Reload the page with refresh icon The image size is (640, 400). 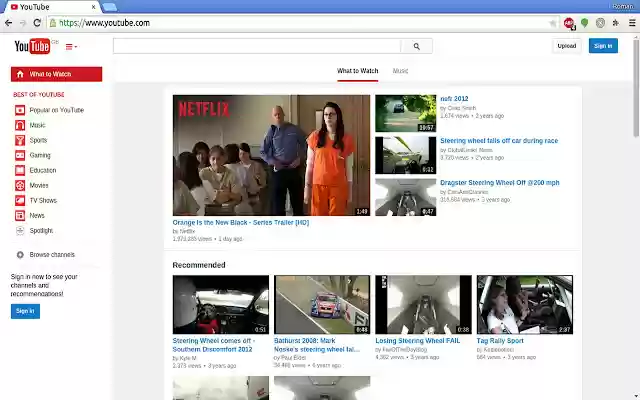37,23
